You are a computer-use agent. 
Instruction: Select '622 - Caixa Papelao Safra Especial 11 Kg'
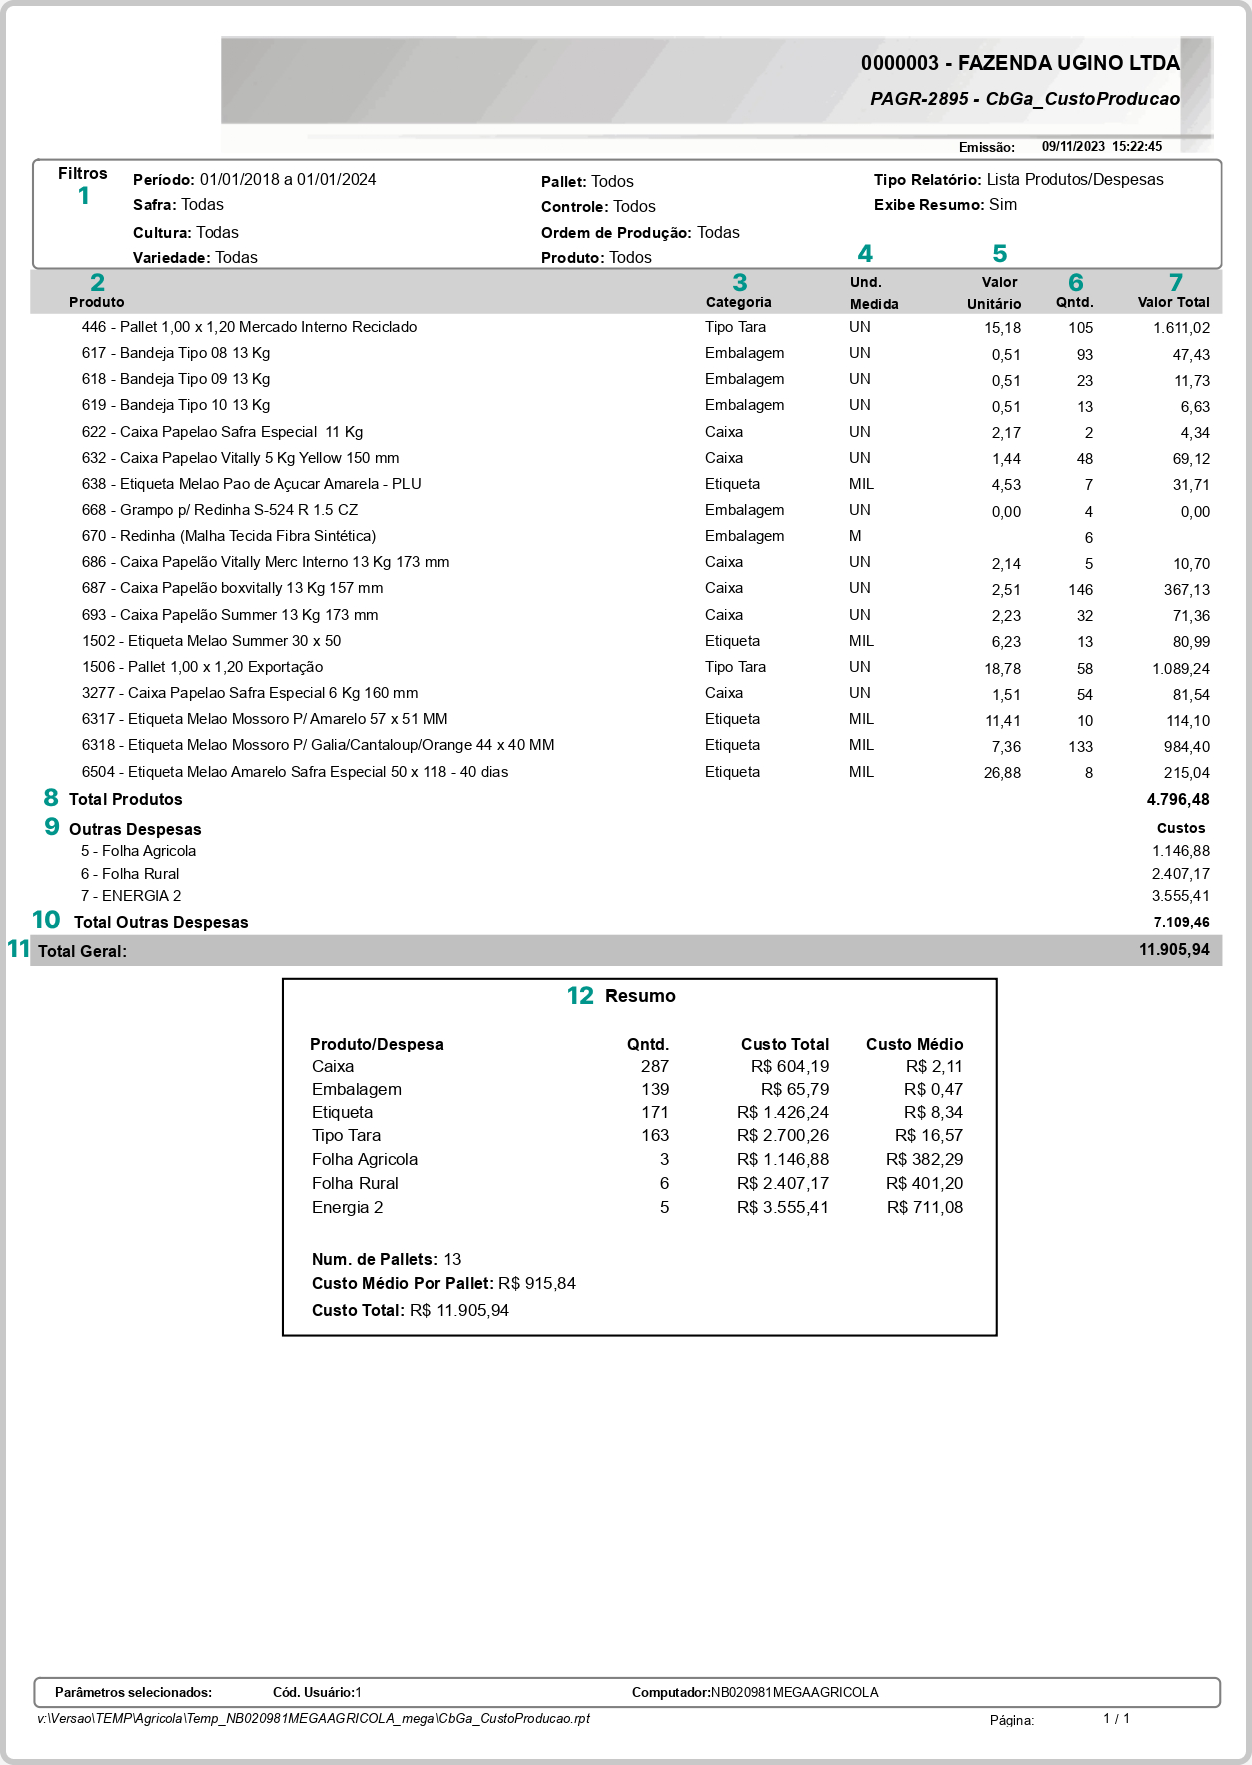pos(222,432)
